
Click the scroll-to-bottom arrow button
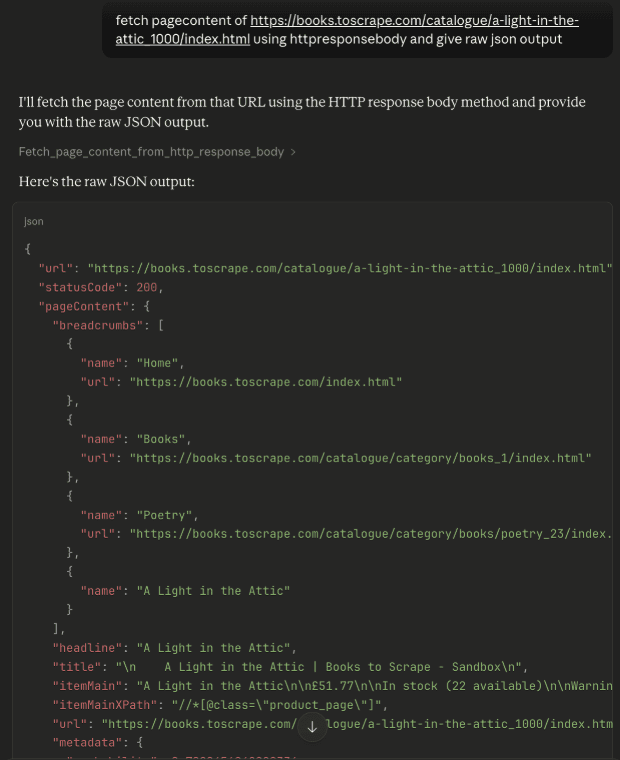point(312,727)
